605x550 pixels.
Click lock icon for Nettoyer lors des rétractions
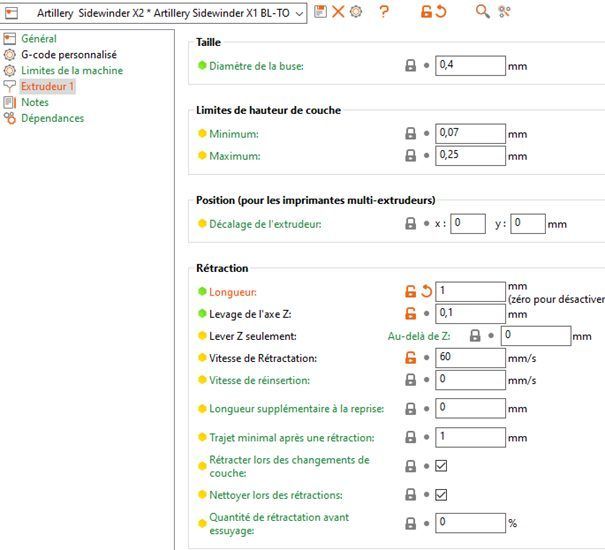pyautogui.click(x=411, y=494)
